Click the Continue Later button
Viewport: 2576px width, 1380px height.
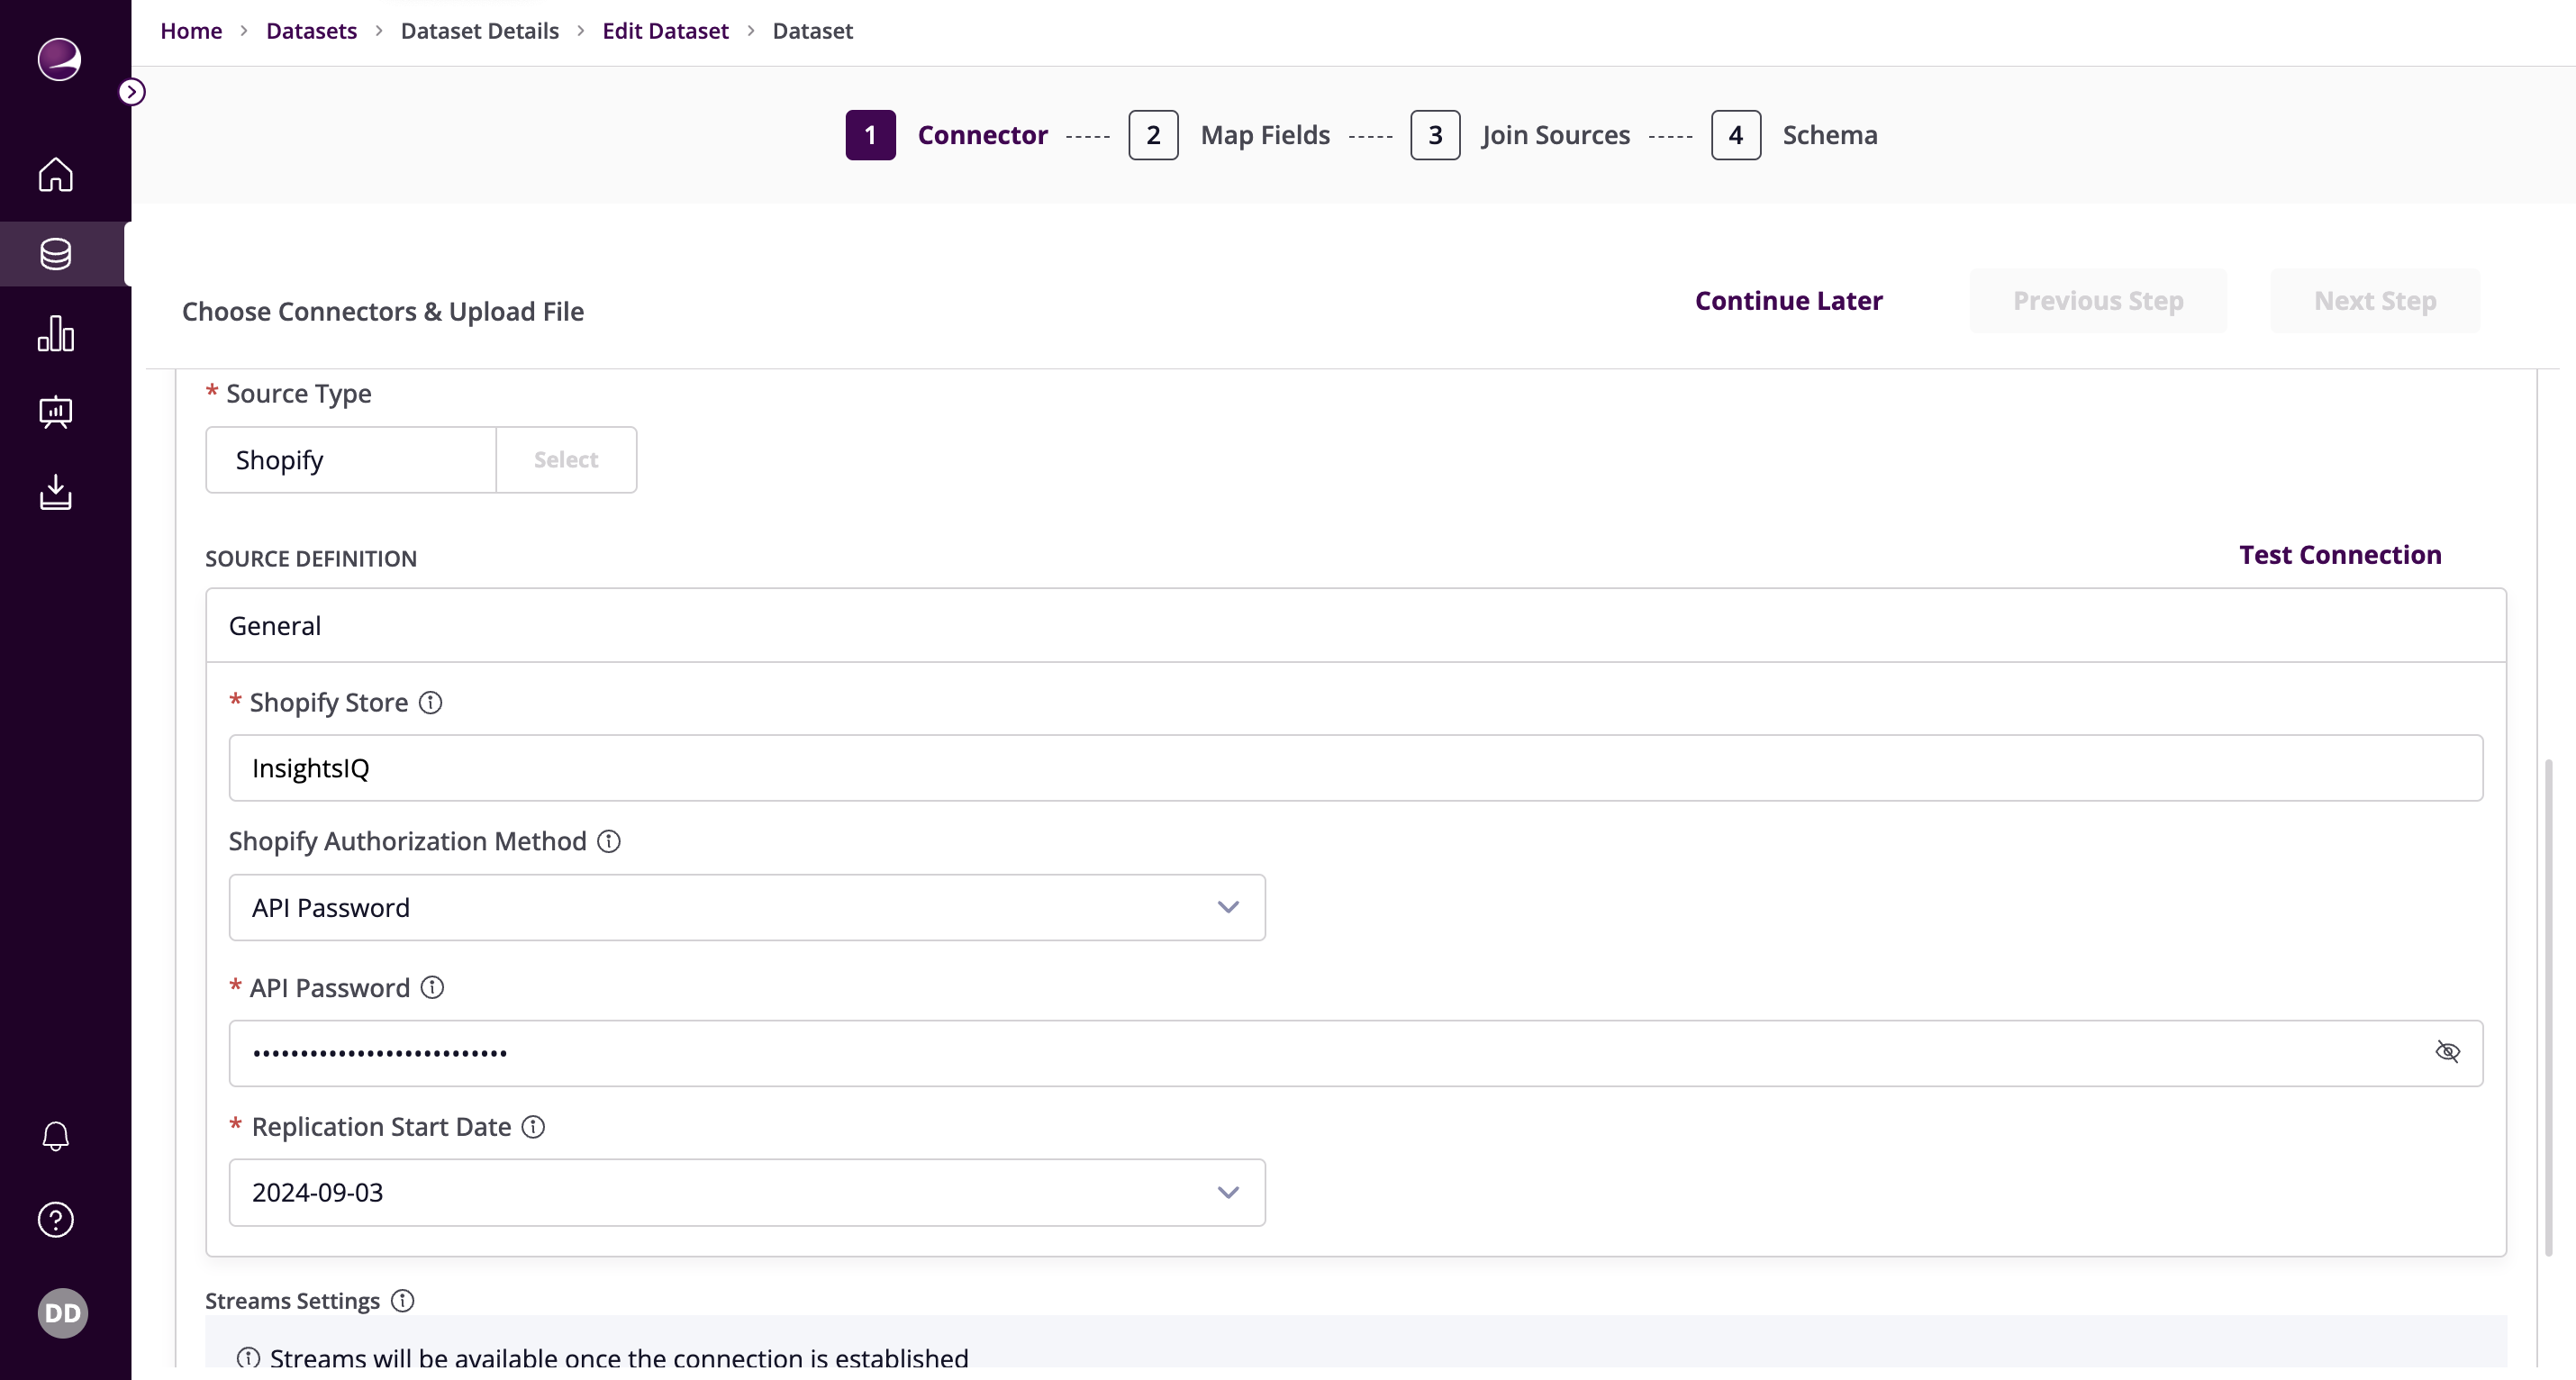[x=1789, y=300]
